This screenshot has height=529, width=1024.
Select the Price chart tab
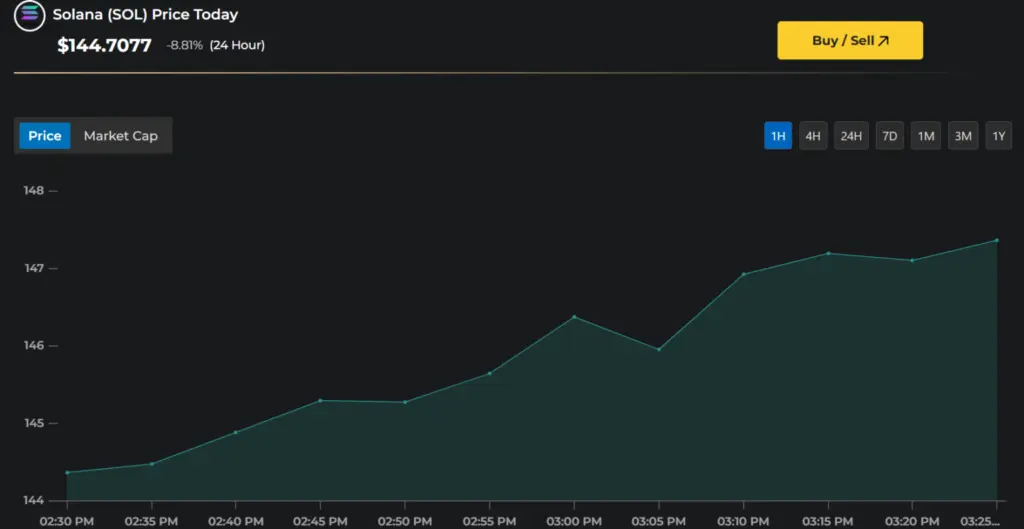click(x=45, y=136)
